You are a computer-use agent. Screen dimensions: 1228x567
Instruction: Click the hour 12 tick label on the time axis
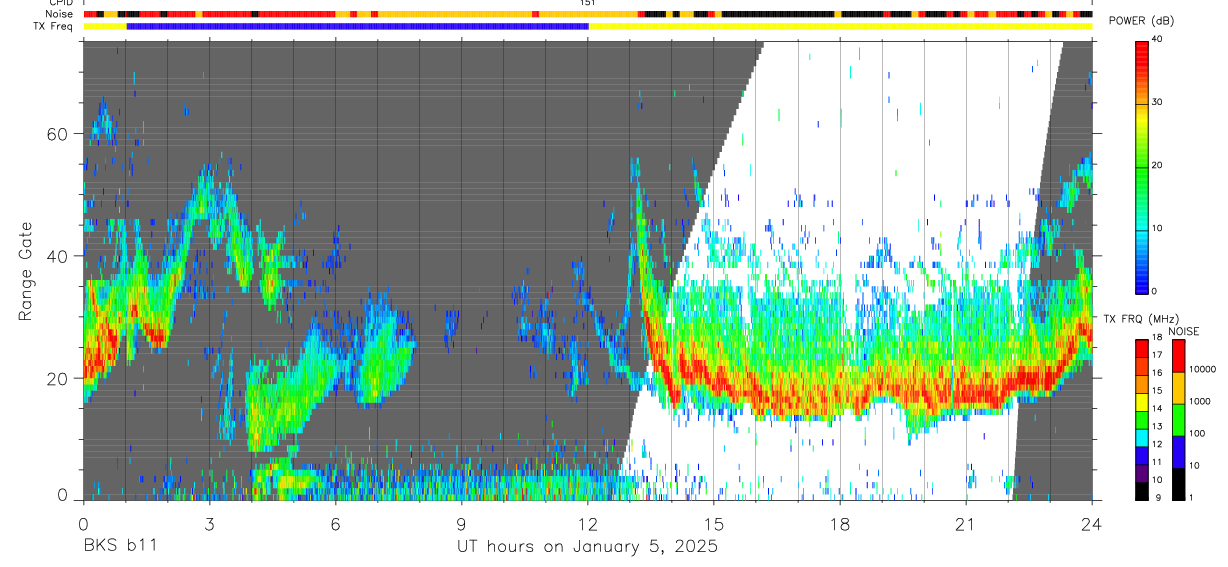point(587,524)
